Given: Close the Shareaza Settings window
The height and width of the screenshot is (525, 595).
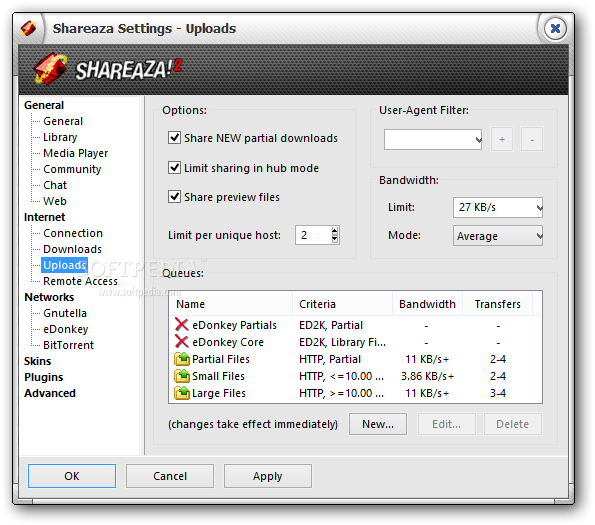Looking at the screenshot, I should [x=555, y=28].
